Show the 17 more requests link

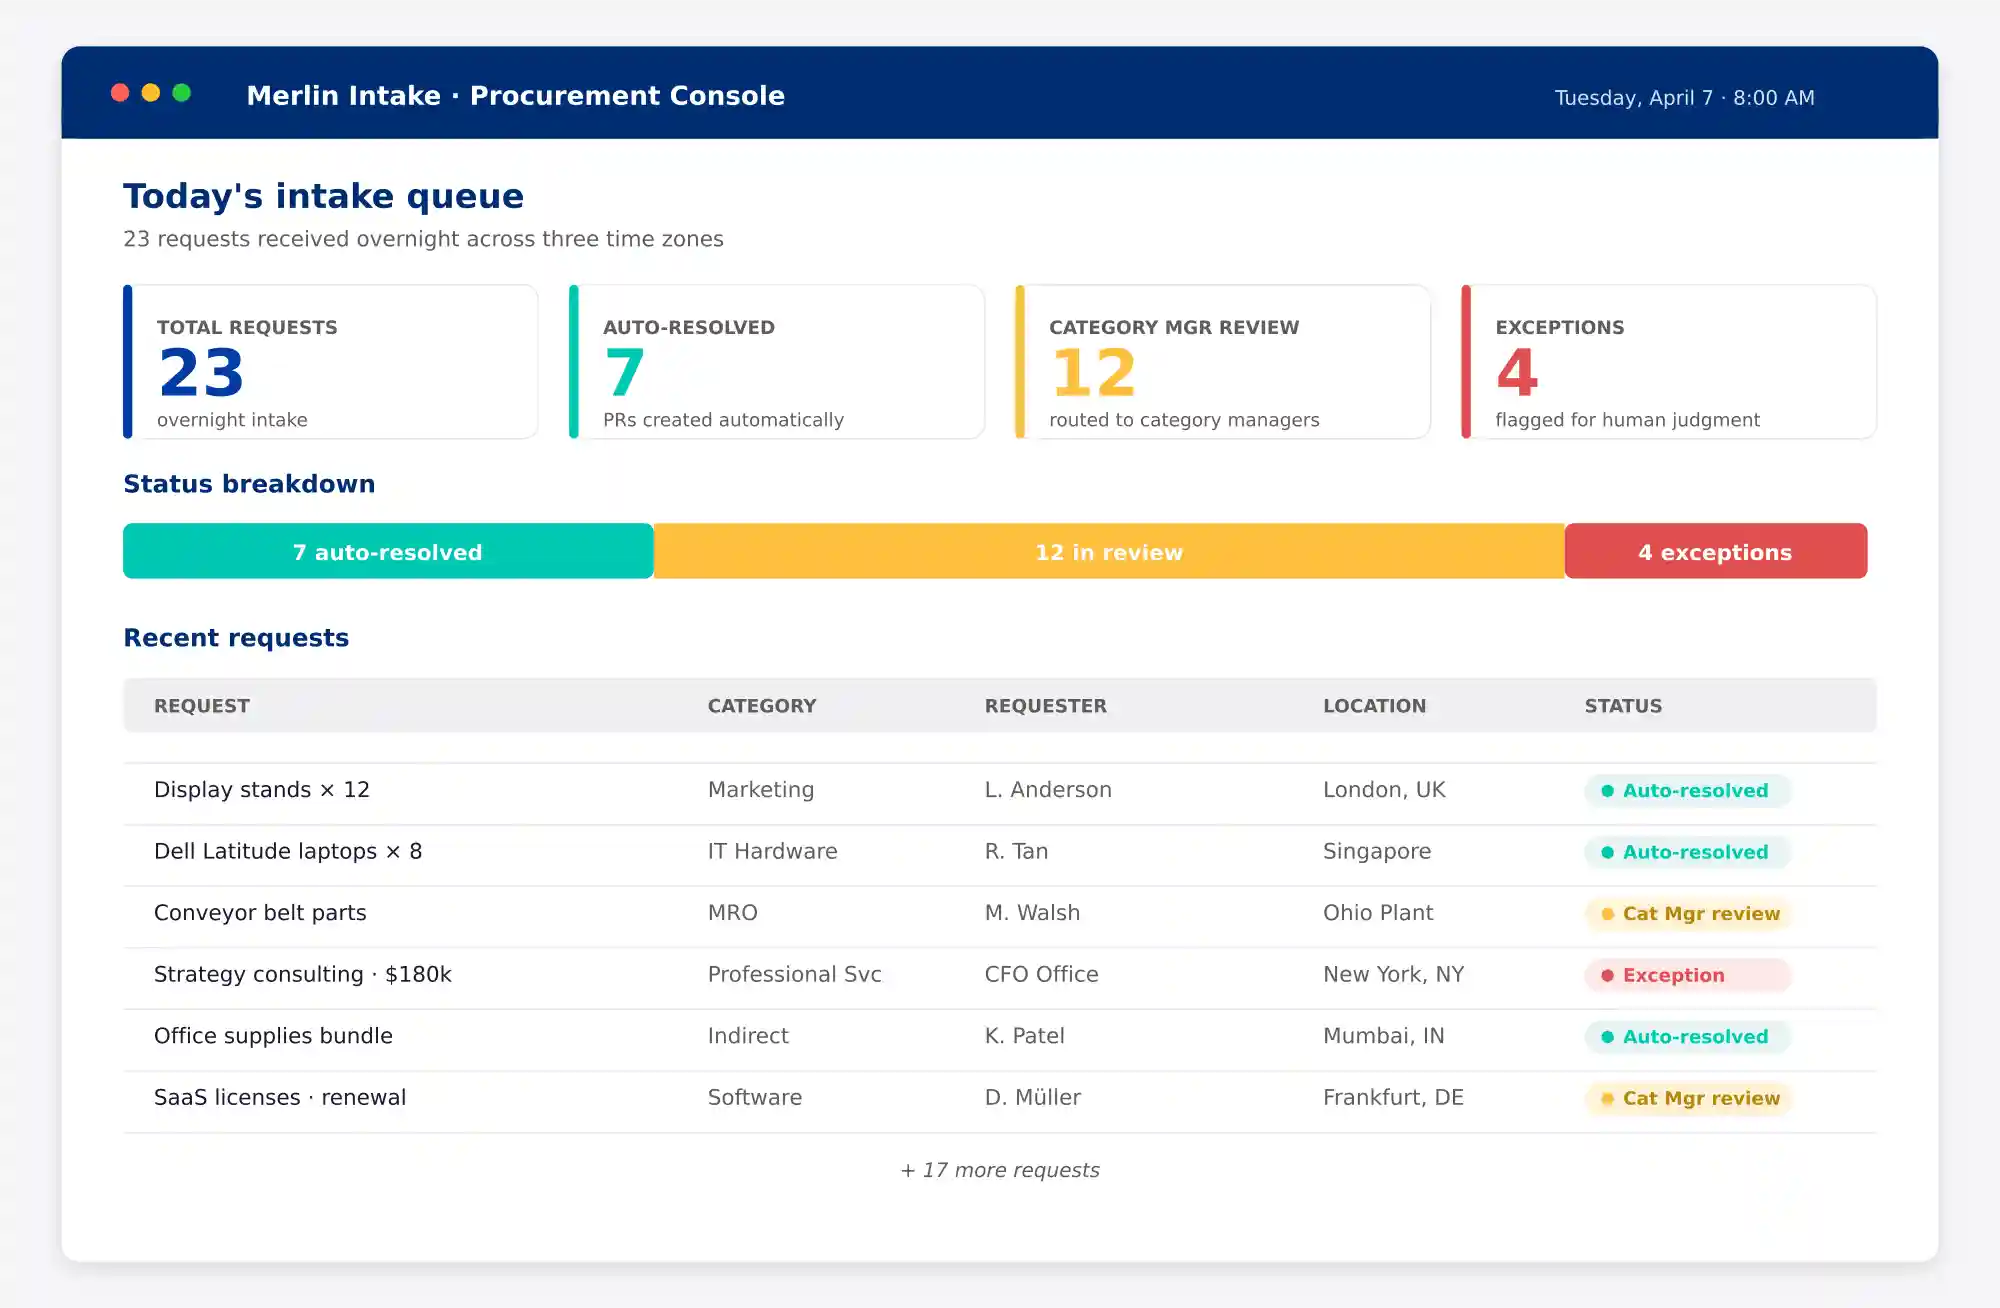[x=1000, y=1170]
